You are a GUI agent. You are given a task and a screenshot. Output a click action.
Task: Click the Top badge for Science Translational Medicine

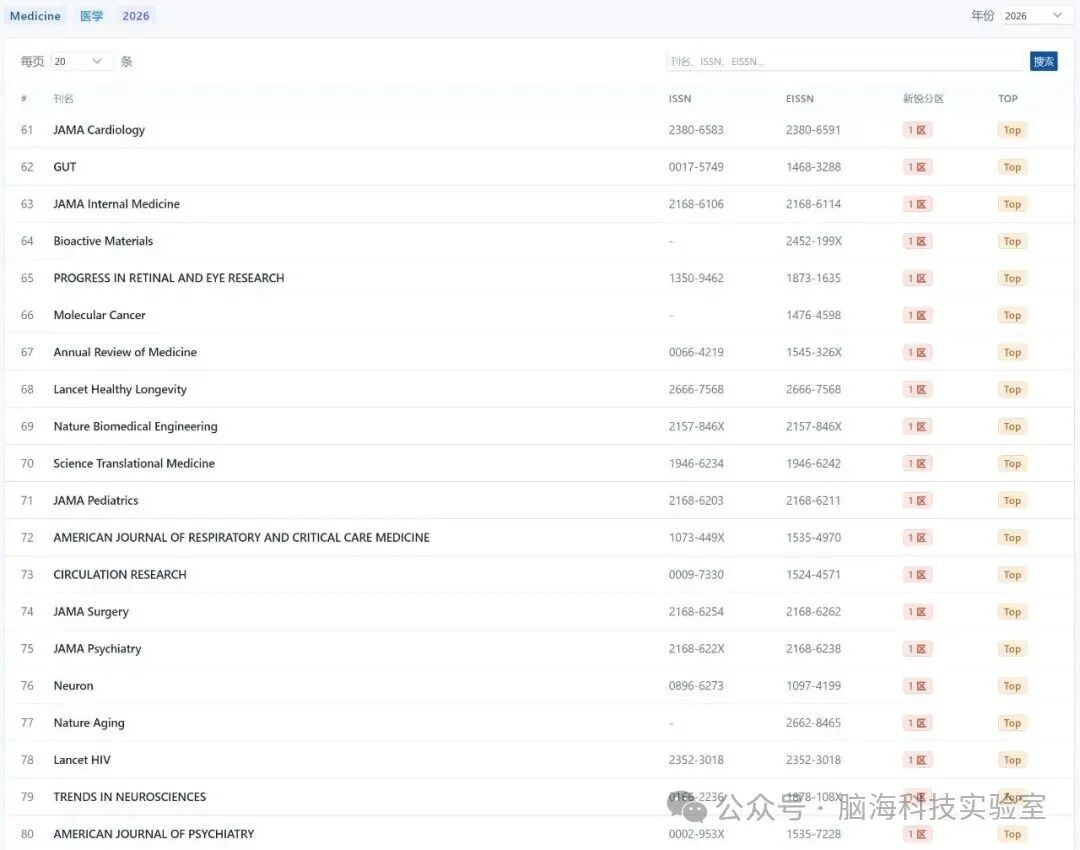tap(1012, 464)
